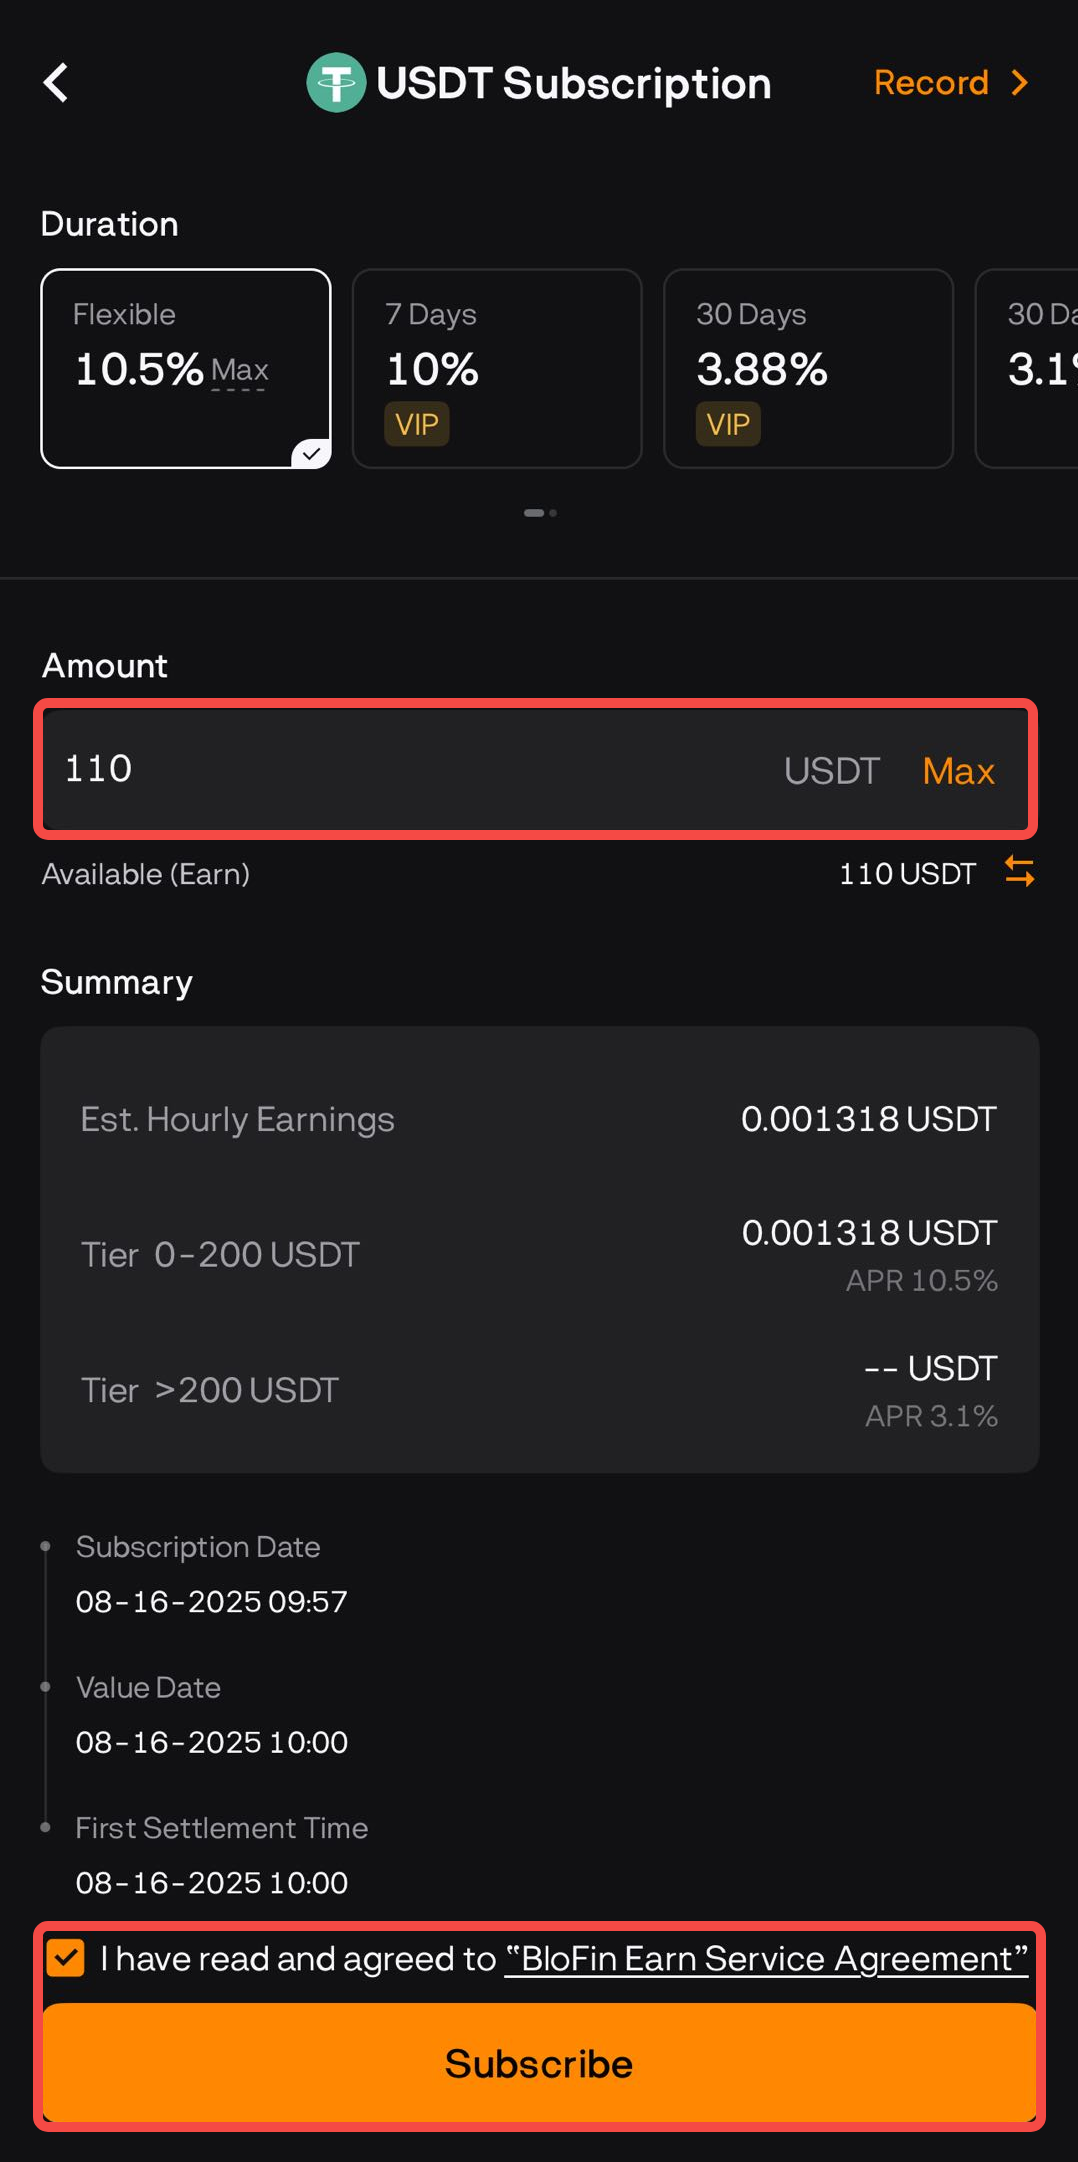Go back using the left arrow icon

[56, 83]
